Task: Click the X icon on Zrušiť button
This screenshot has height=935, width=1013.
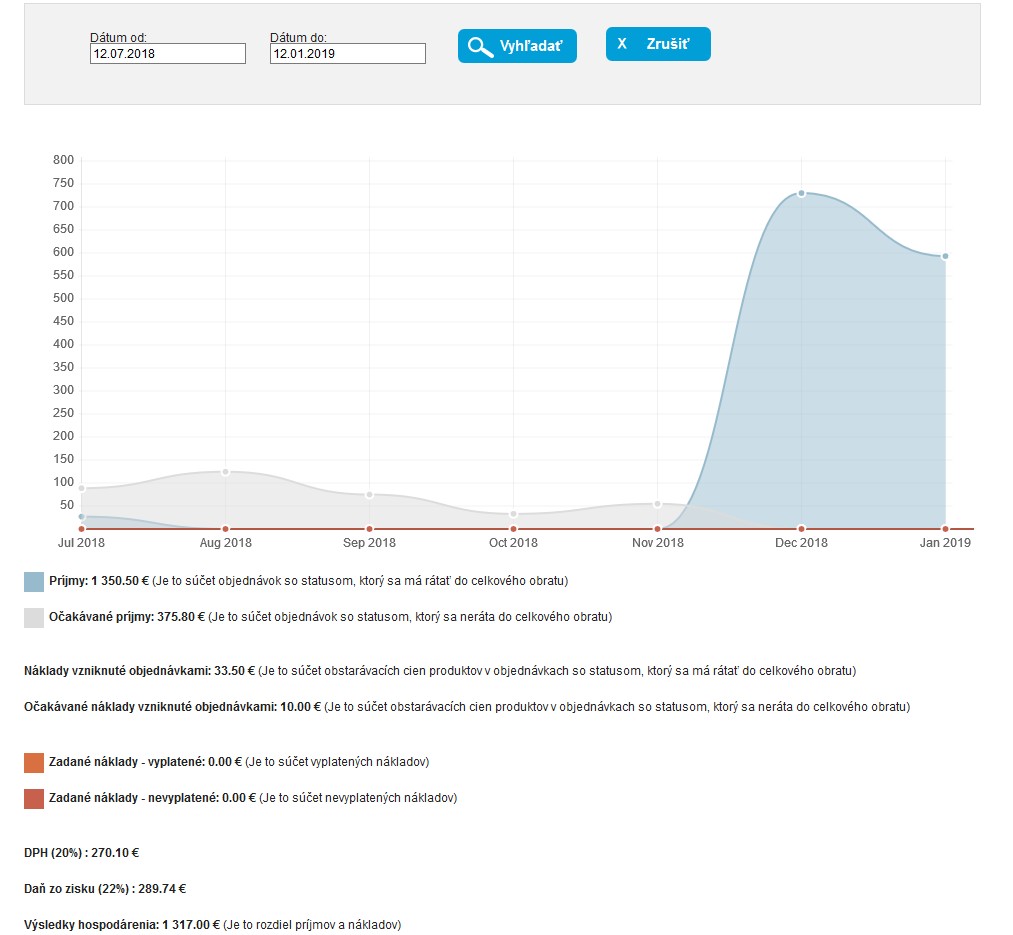Action: point(622,44)
